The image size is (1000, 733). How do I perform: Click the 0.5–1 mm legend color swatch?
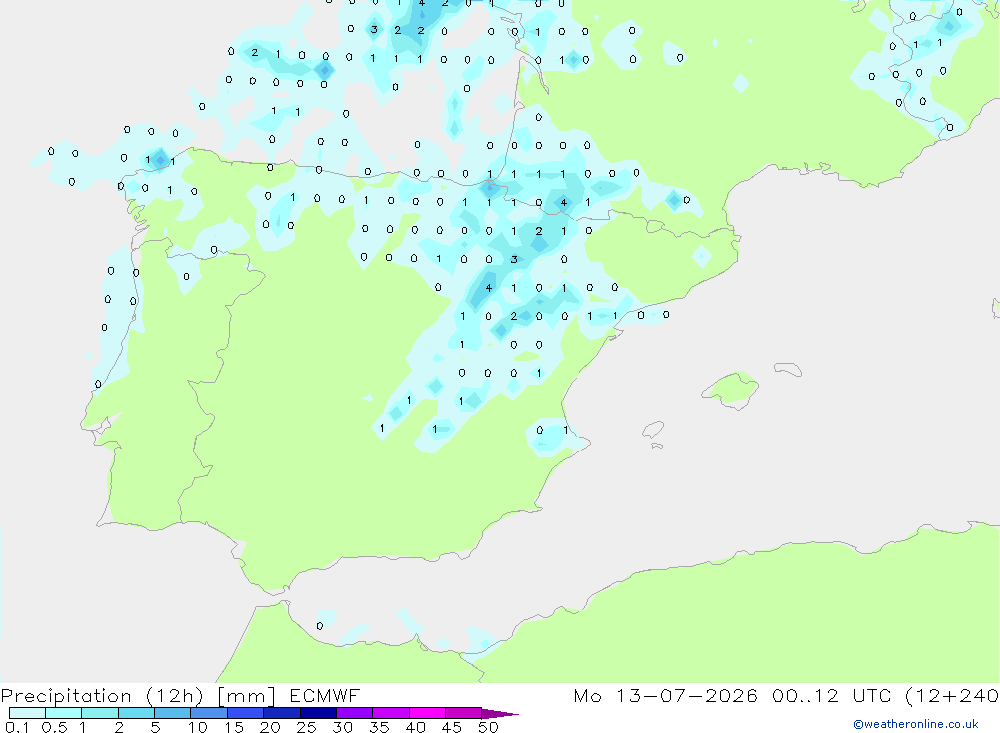click(64, 713)
